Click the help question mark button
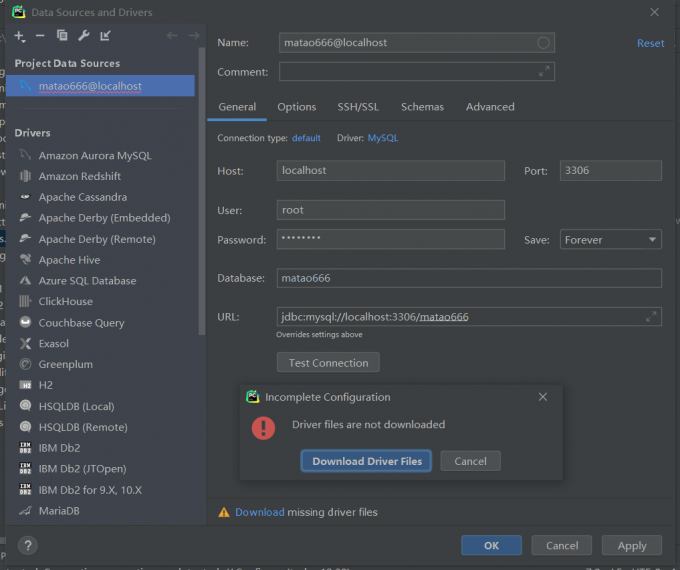Image resolution: width=680 pixels, height=570 pixels. (x=28, y=545)
